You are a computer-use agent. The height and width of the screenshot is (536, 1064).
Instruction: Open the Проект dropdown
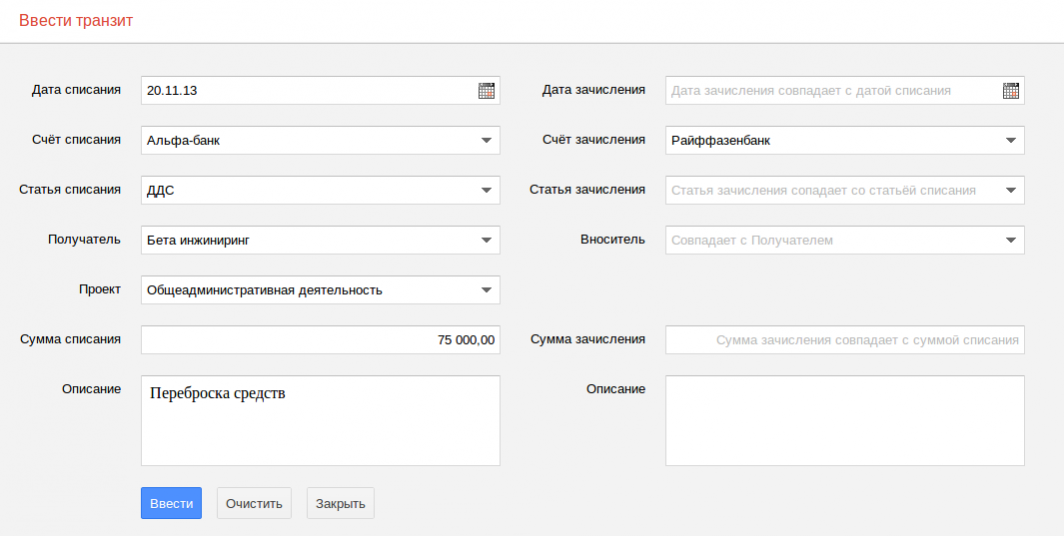[x=486, y=290]
